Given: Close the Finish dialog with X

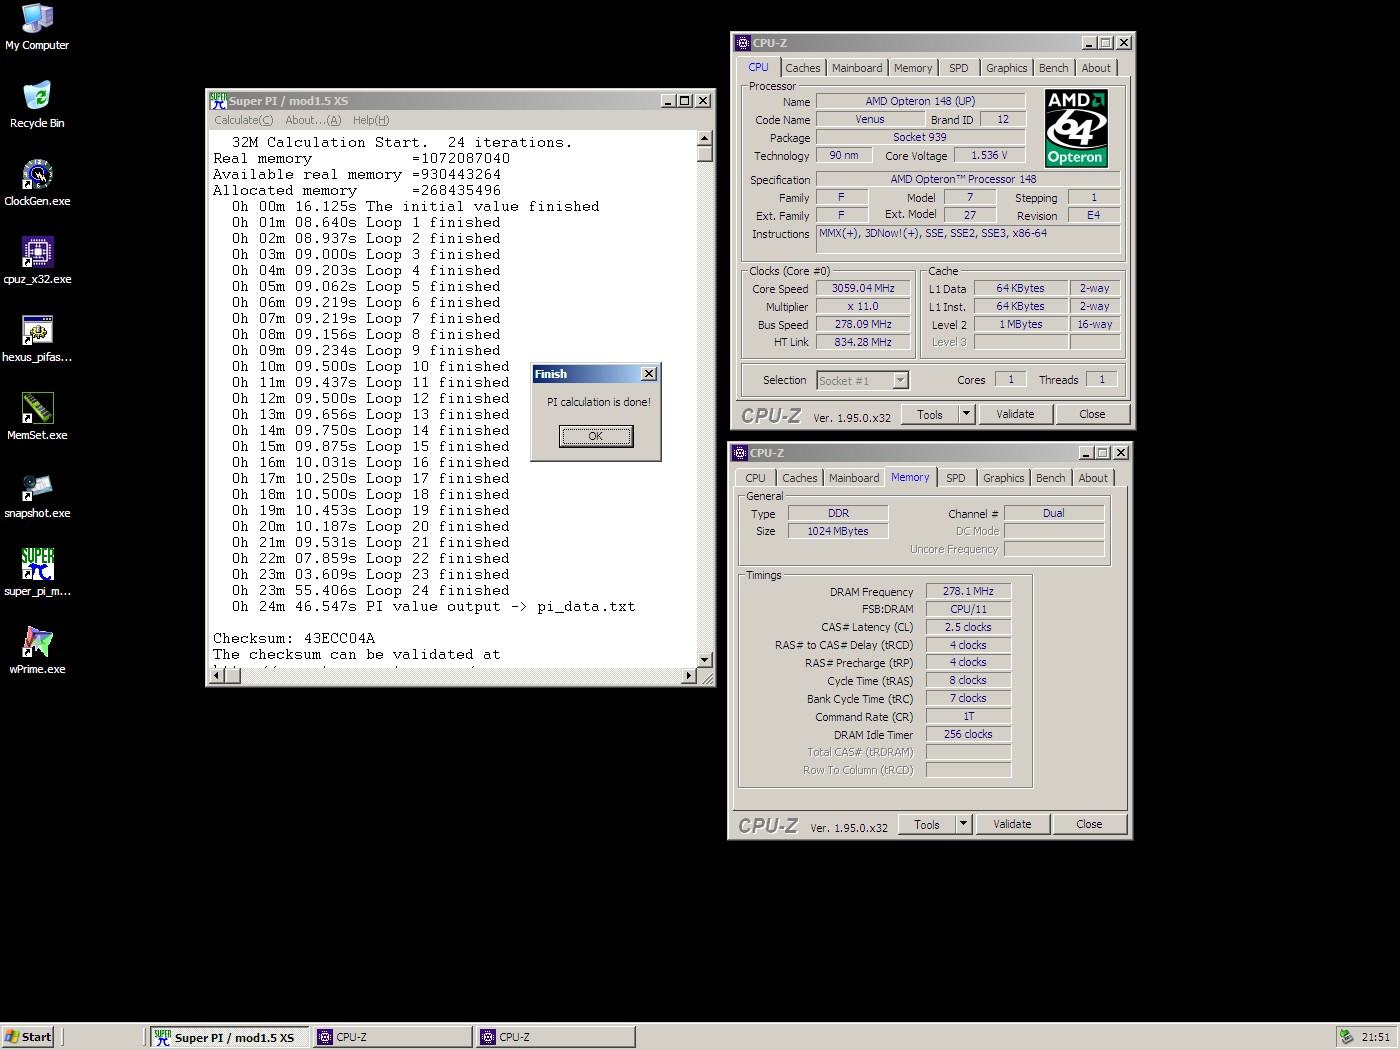Looking at the screenshot, I should pos(648,374).
